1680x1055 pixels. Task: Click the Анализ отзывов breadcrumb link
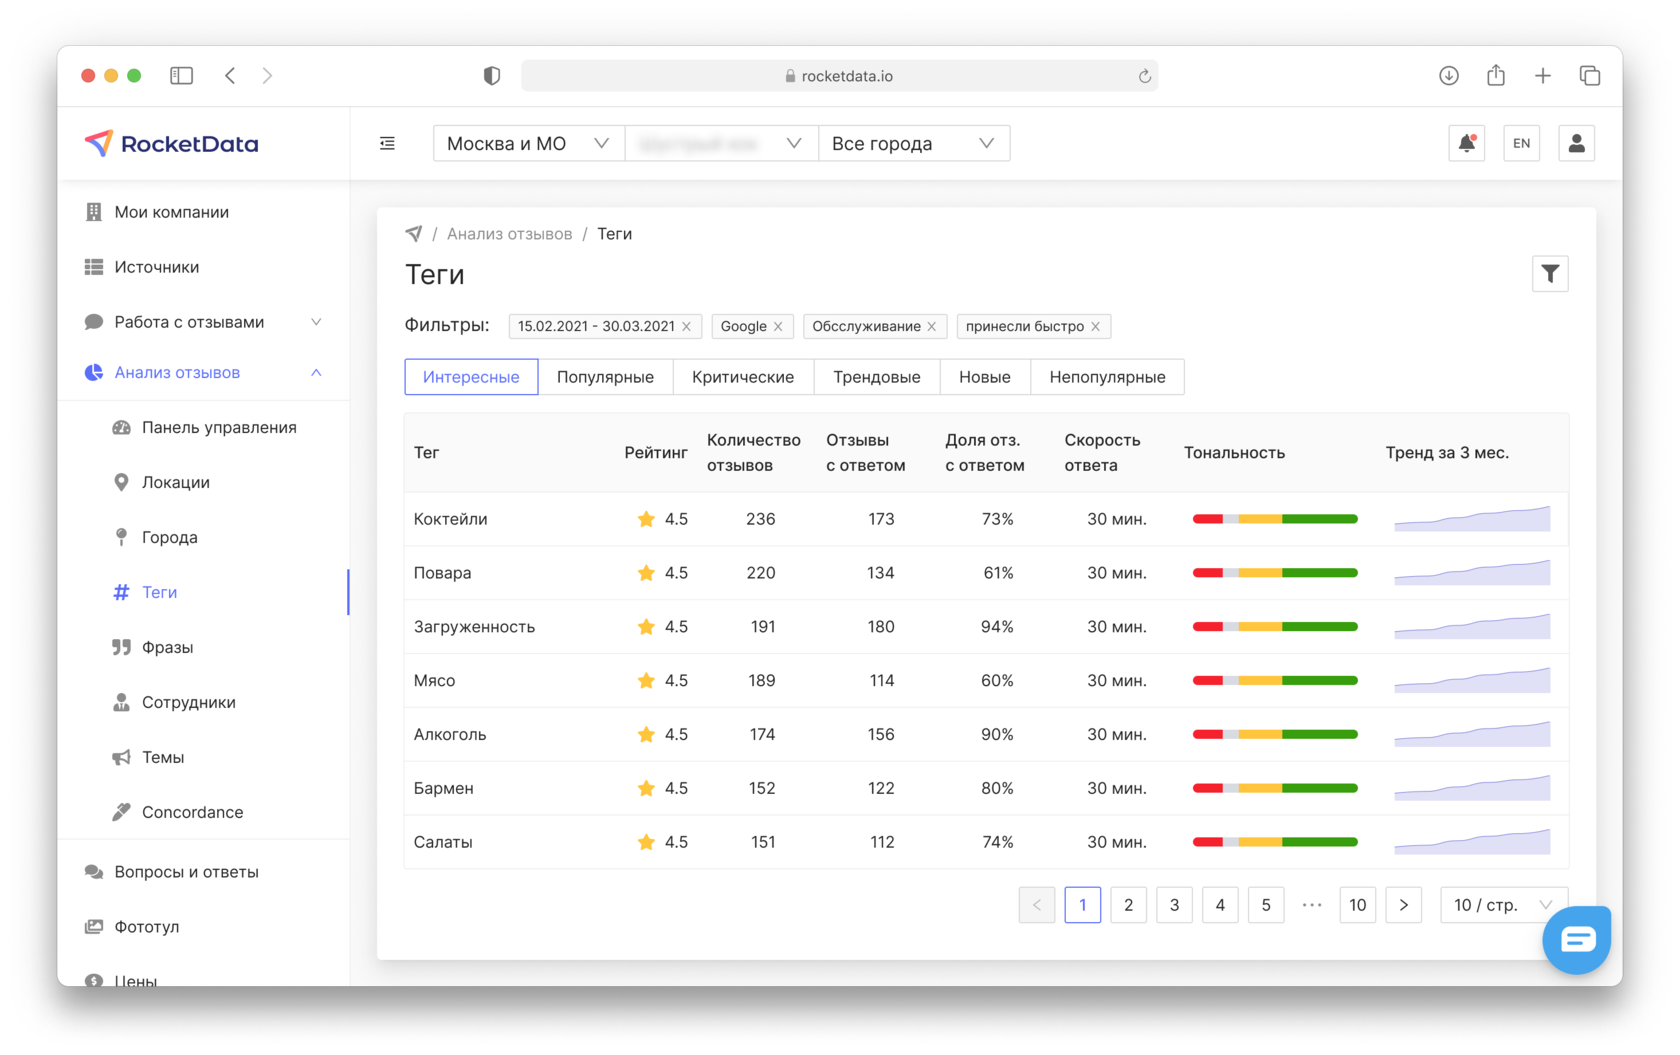pyautogui.click(x=509, y=234)
